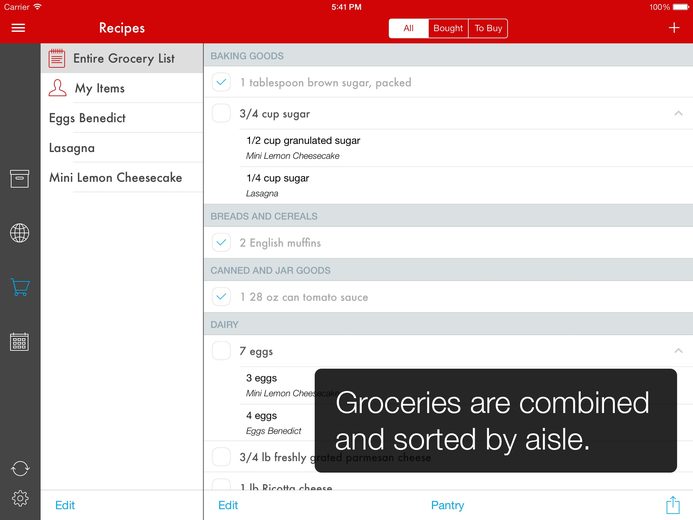Open the settings gear icon
693x520 pixels.
click(x=20, y=498)
